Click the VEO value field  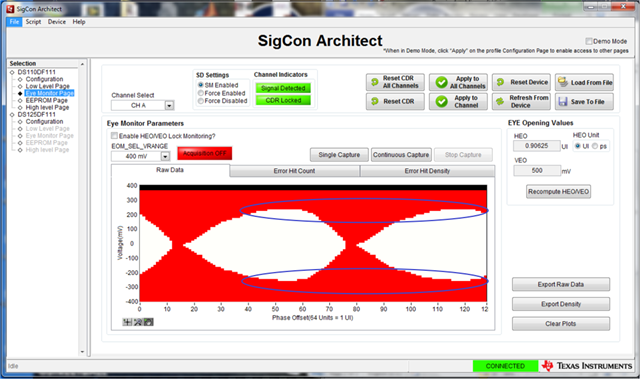pos(537,171)
